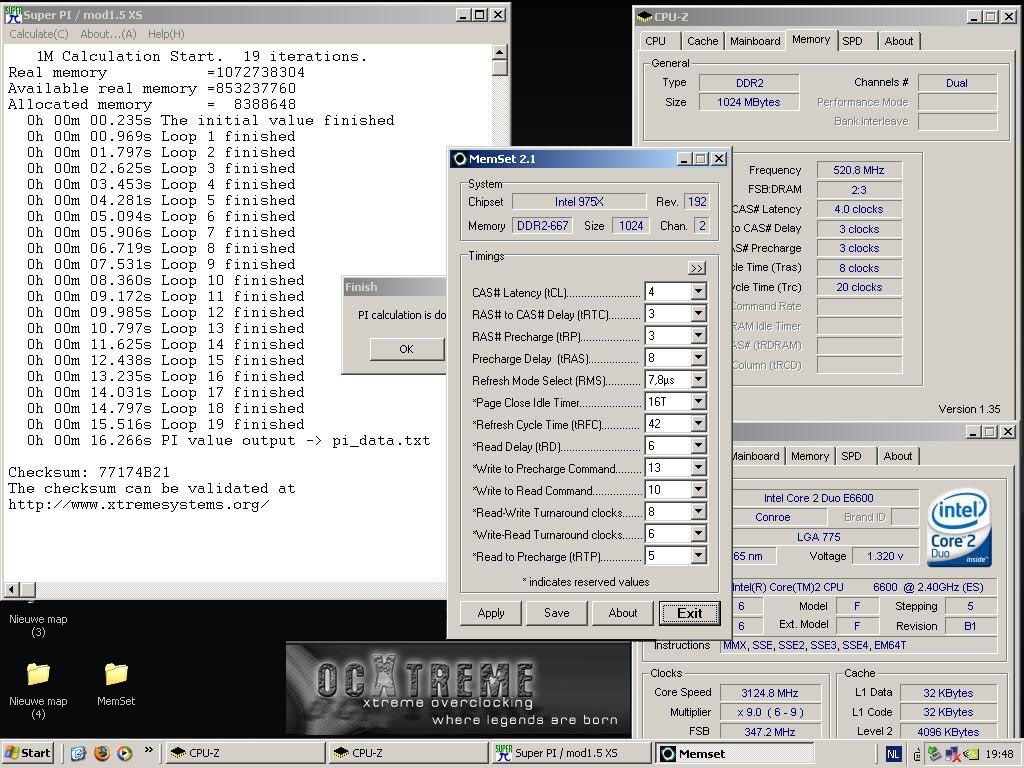Viewport: 1024px width, 768px height.
Task: Click OK in the Finish dialog
Action: pos(406,349)
